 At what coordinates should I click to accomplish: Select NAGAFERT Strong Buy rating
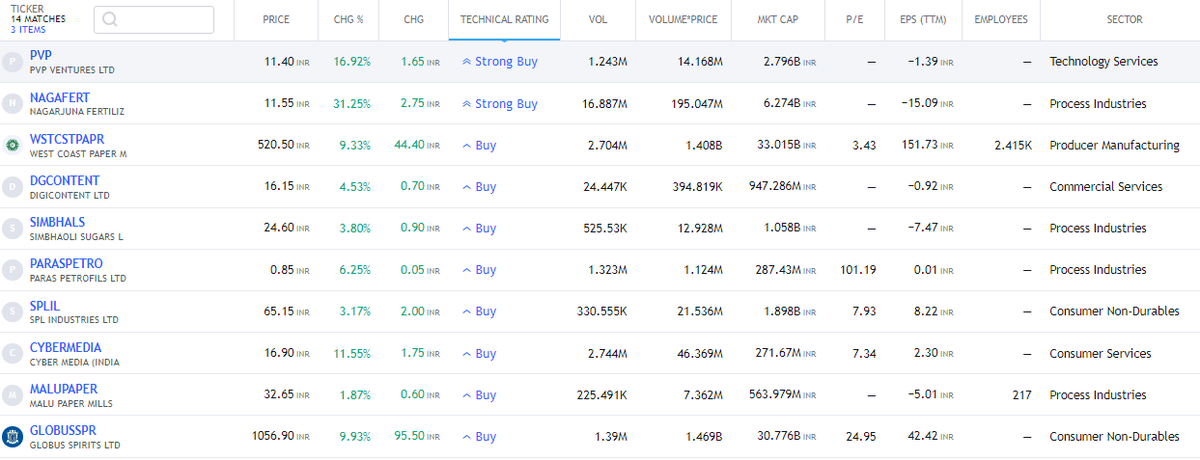(500, 104)
